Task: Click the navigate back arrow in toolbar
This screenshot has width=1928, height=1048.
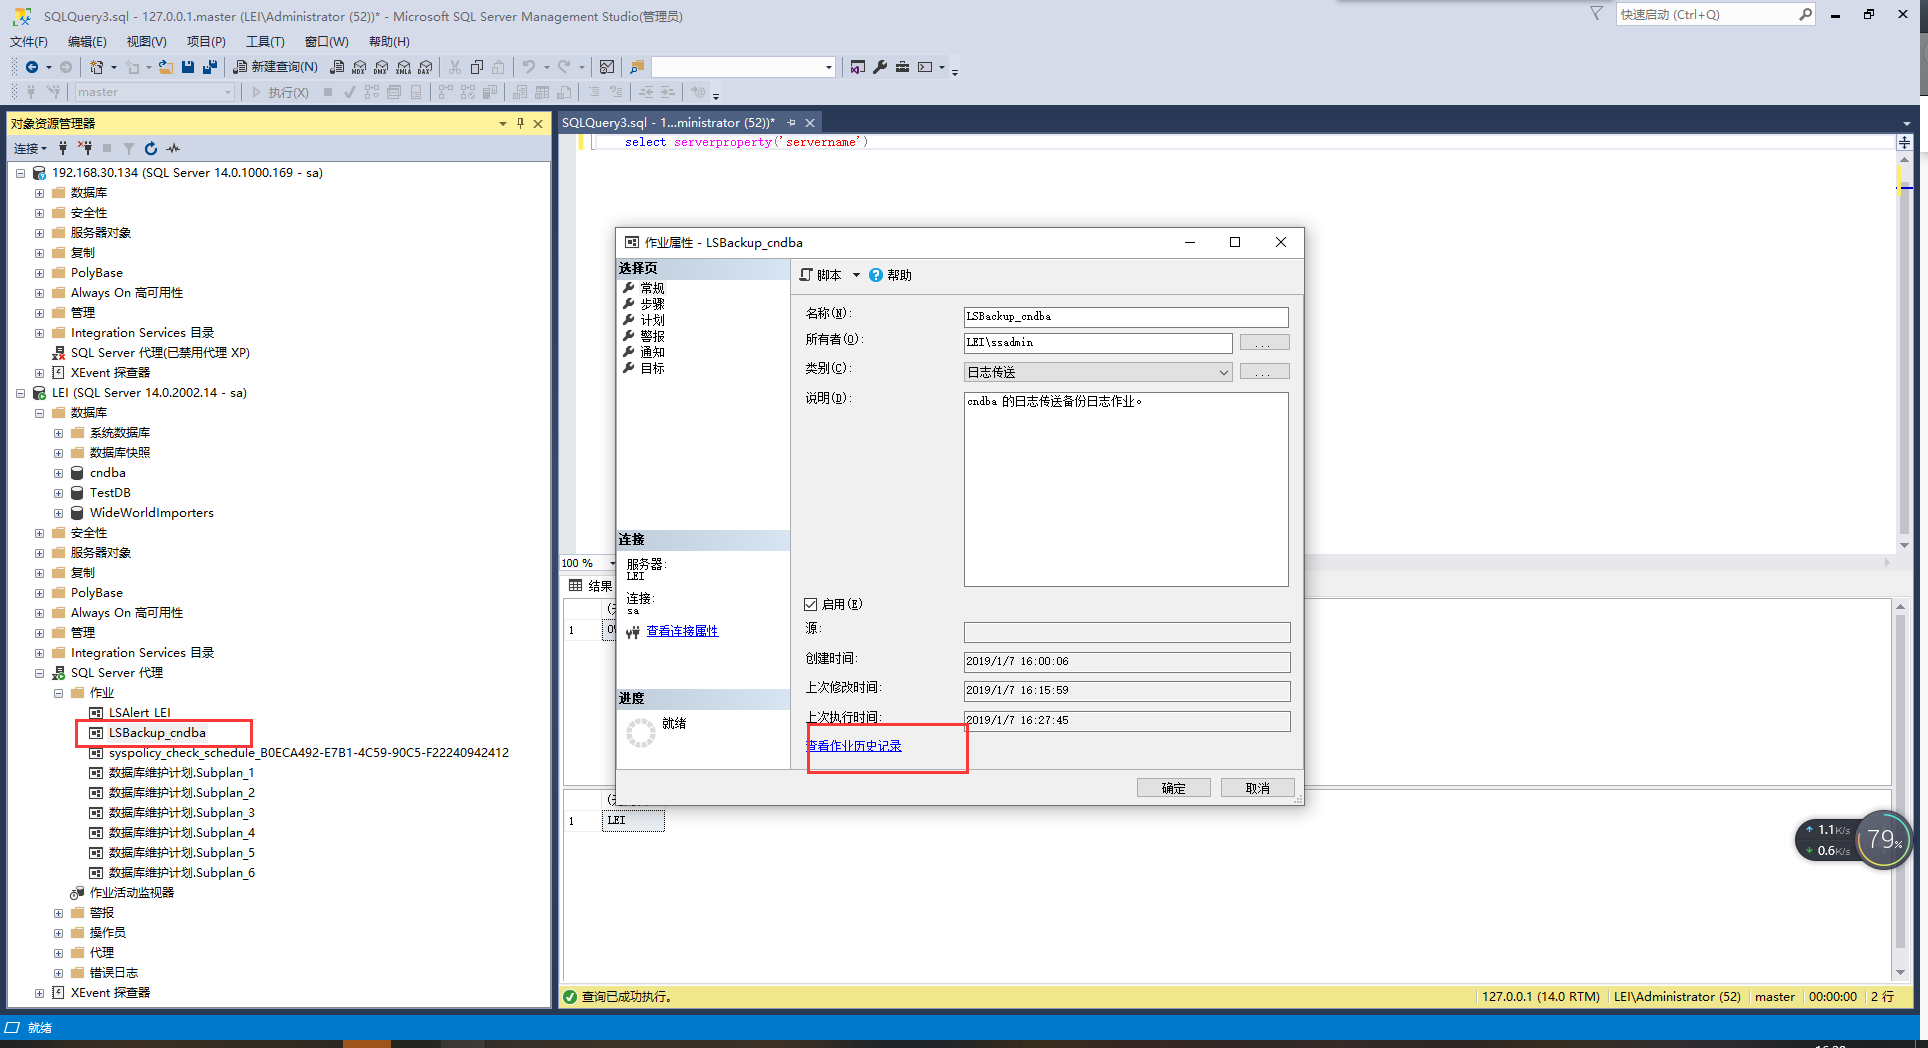Action: (32, 67)
